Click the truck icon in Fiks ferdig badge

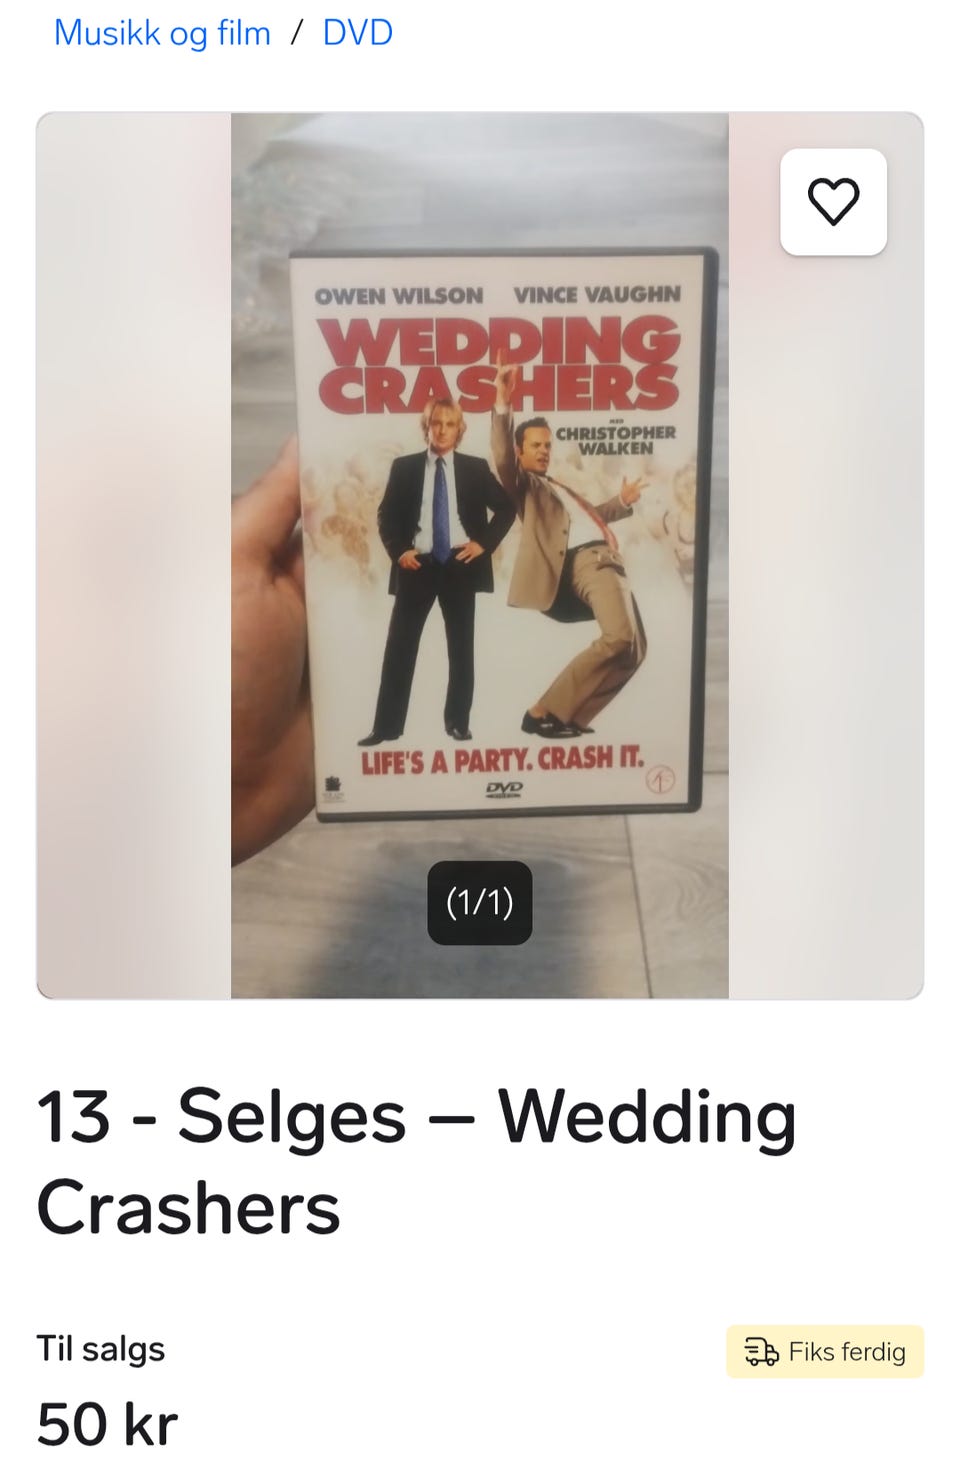(x=761, y=1352)
